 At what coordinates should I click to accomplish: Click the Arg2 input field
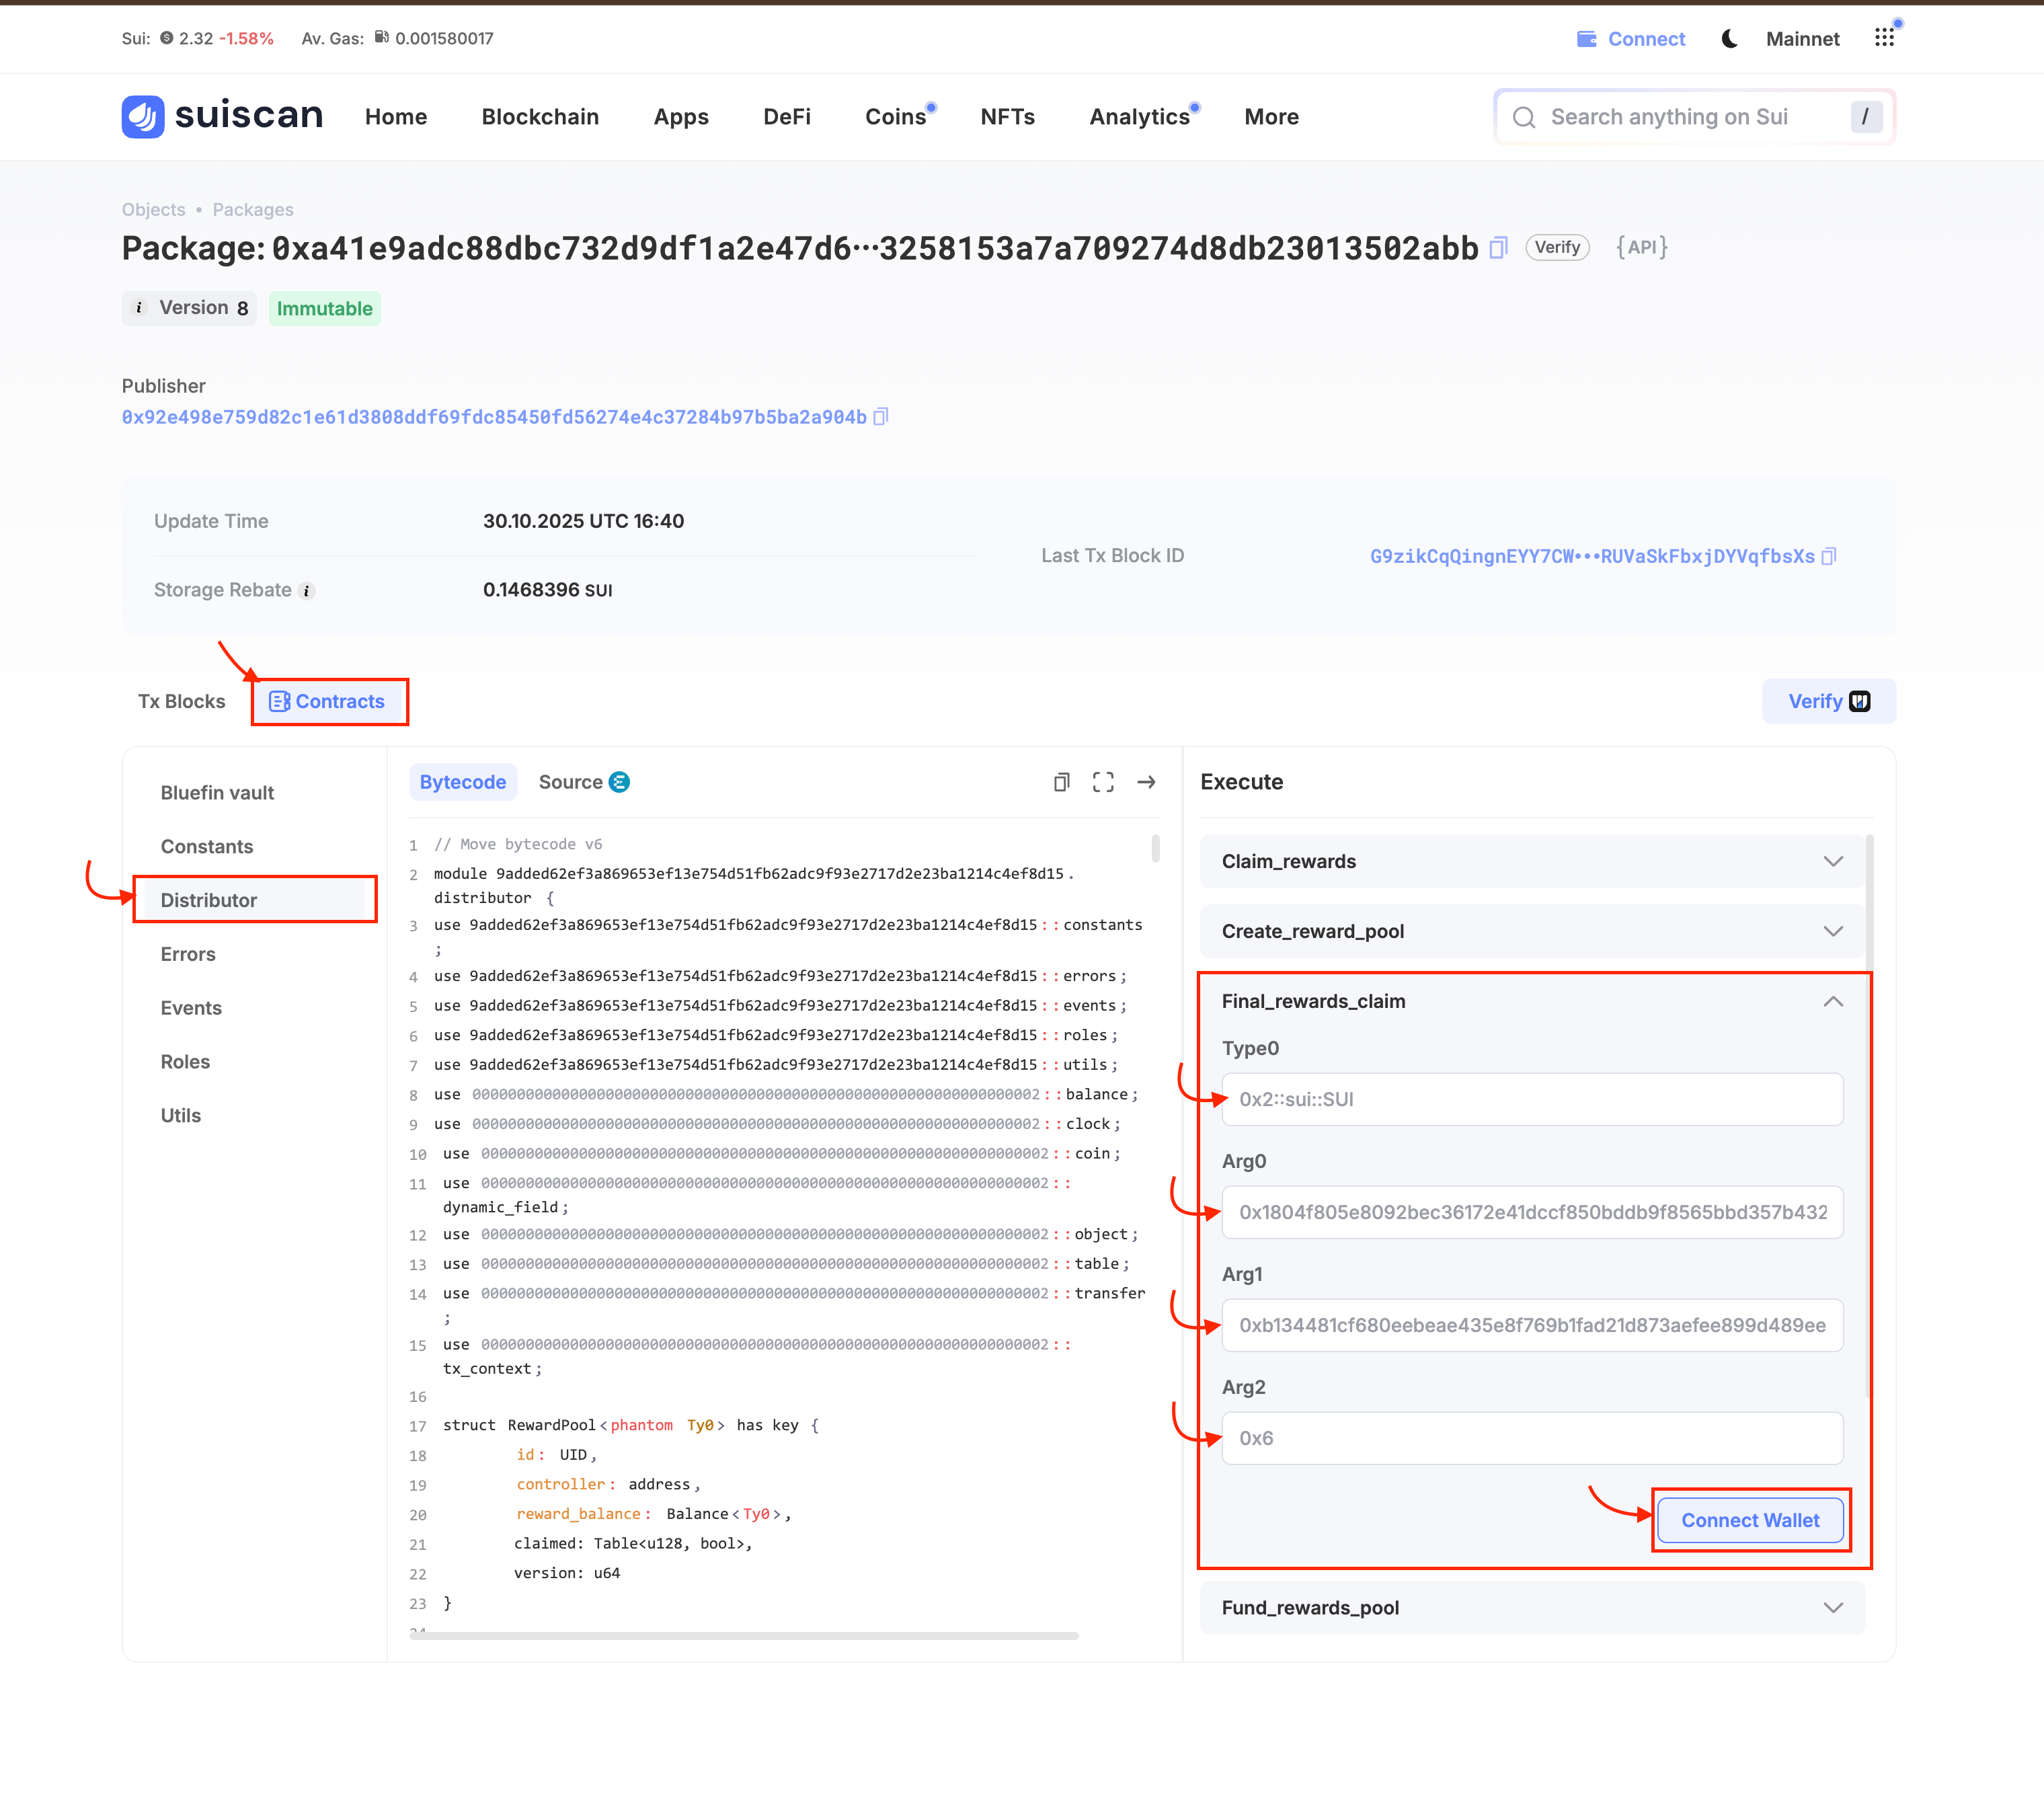click(1531, 1438)
